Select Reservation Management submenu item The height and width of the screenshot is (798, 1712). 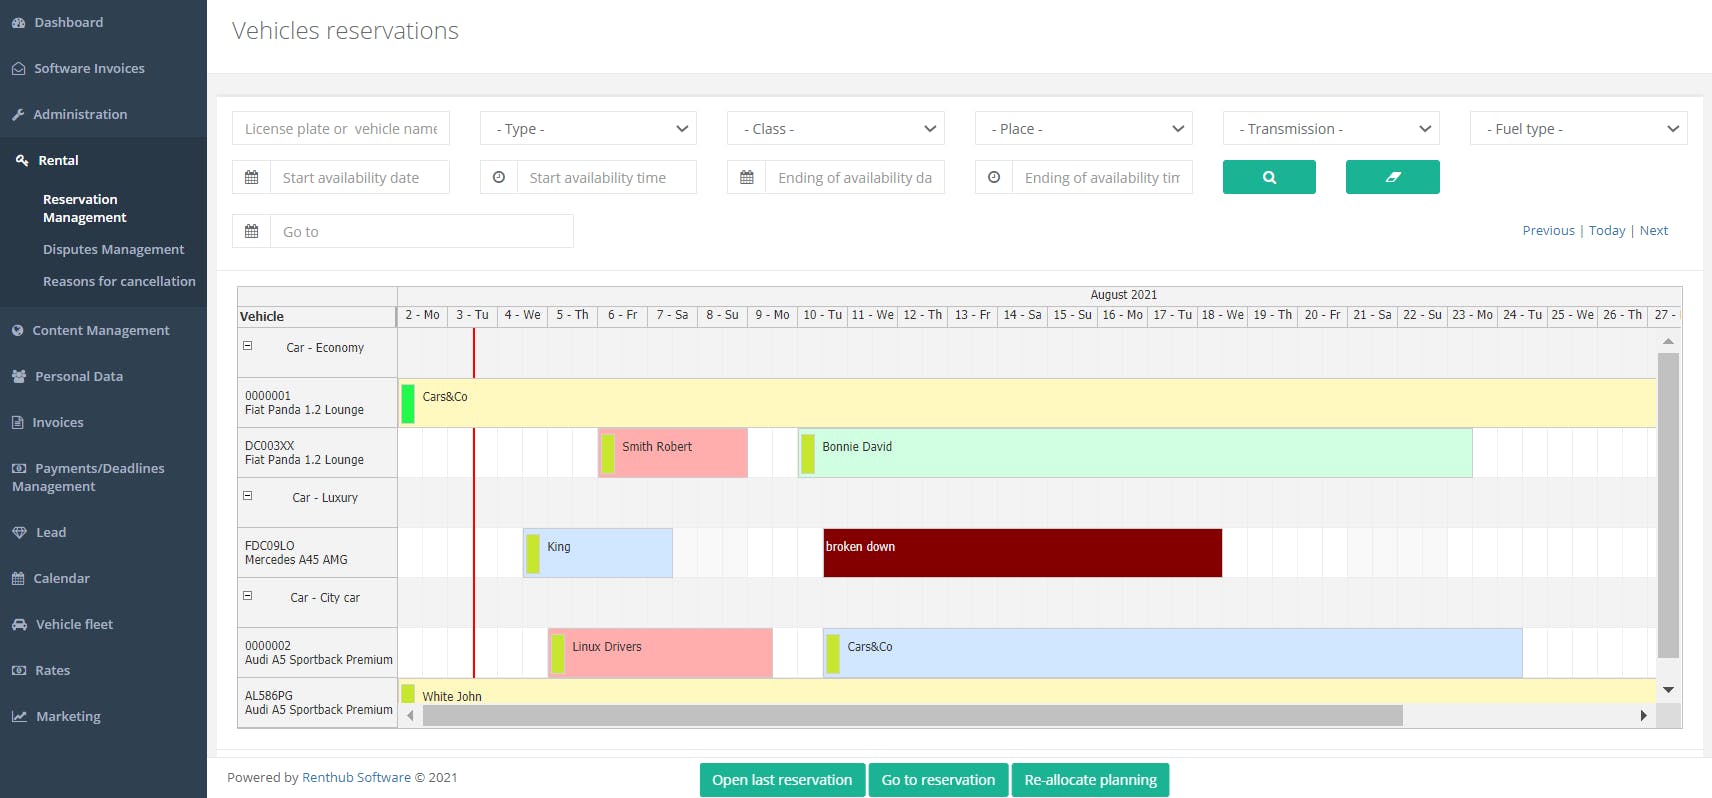pyautogui.click(x=85, y=208)
